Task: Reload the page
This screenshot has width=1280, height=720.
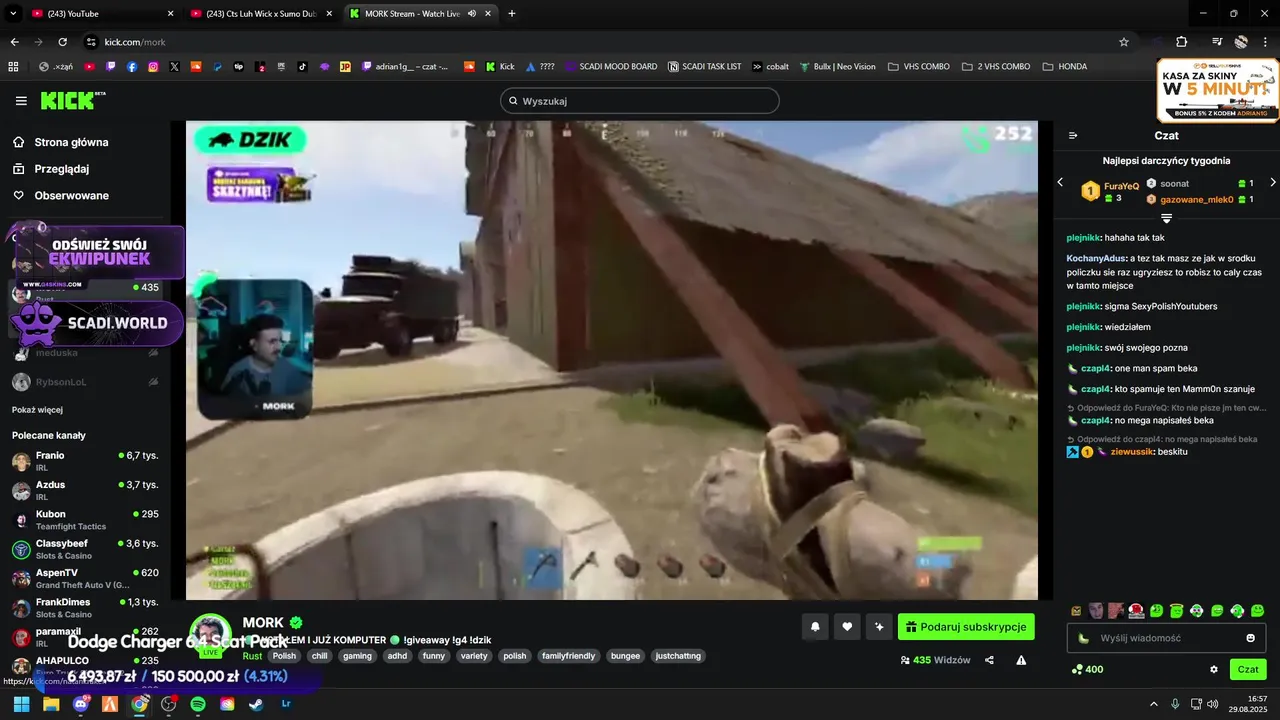Action: click(x=62, y=42)
